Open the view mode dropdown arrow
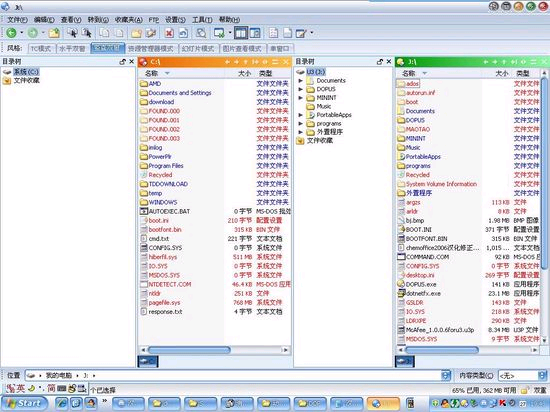Image resolution: width=550 pixels, height=412 pixels. [x=230, y=33]
